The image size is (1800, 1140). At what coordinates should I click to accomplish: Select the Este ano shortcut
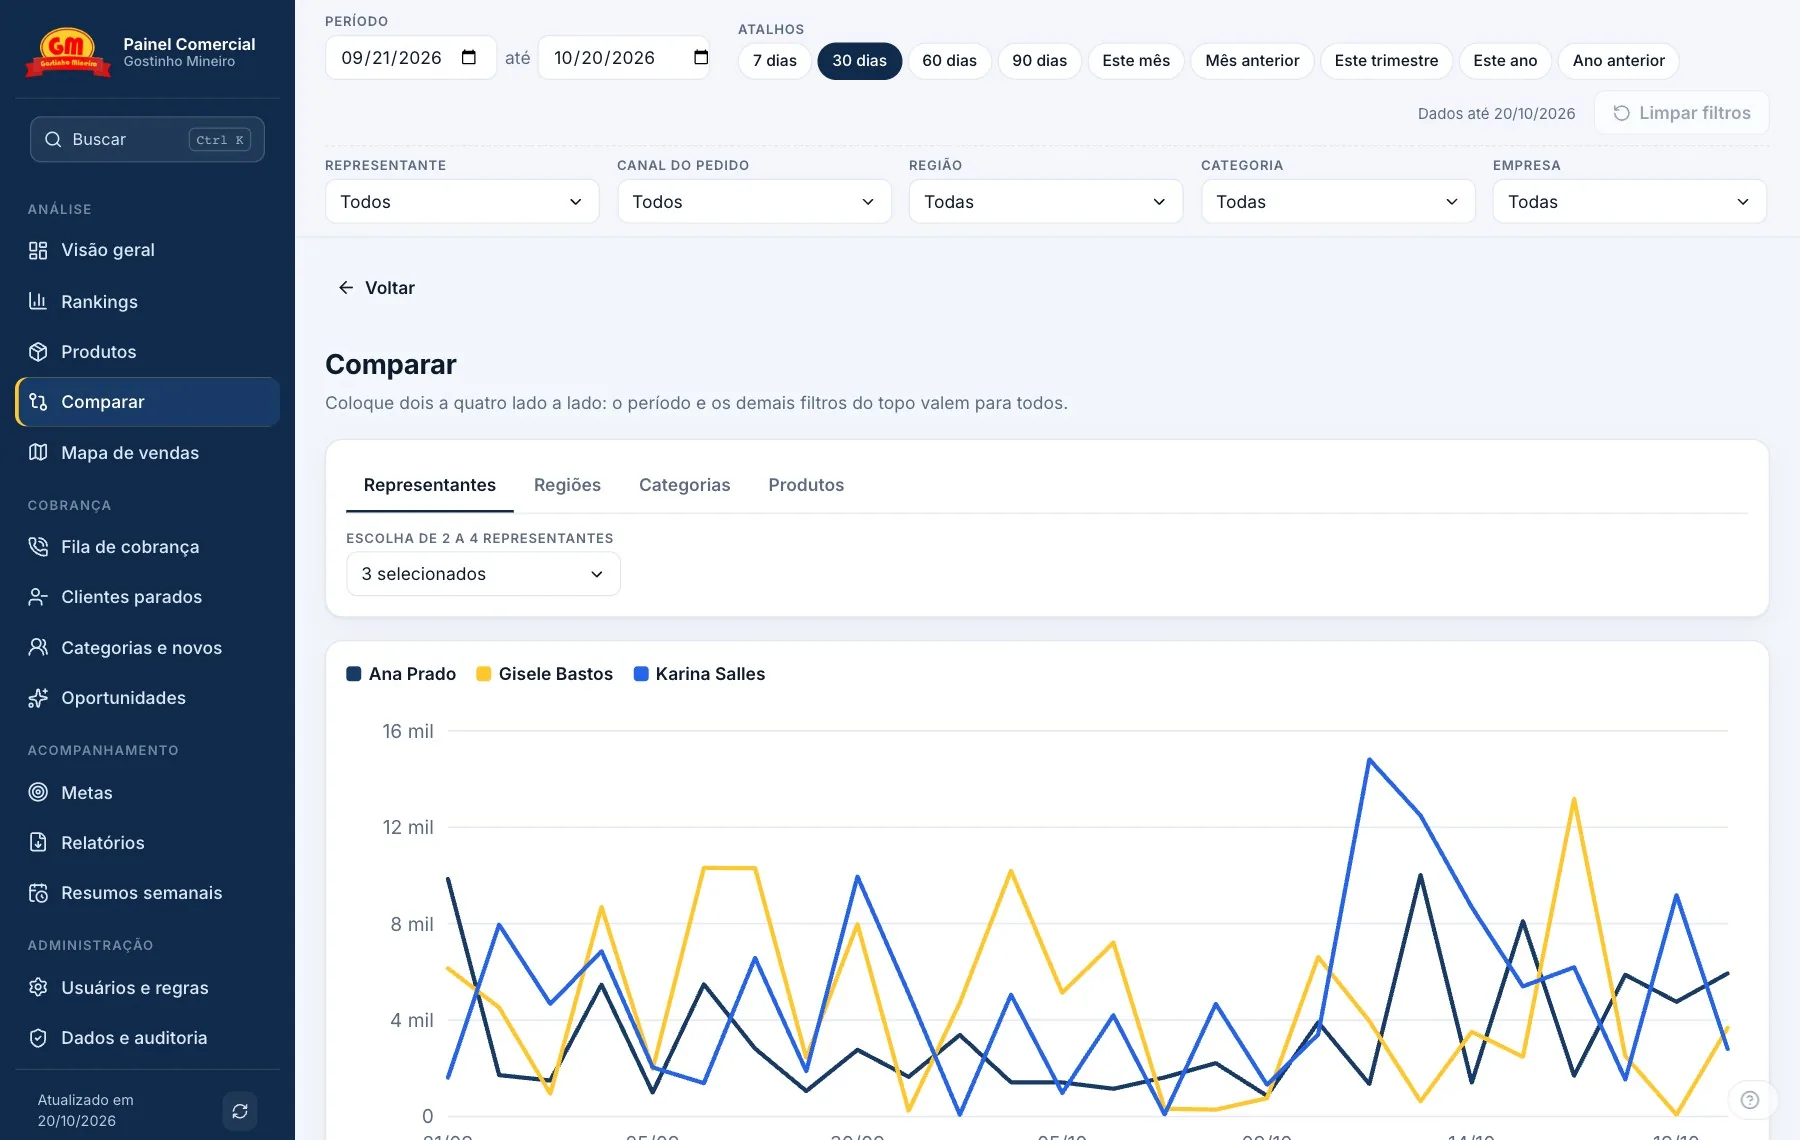click(1505, 61)
